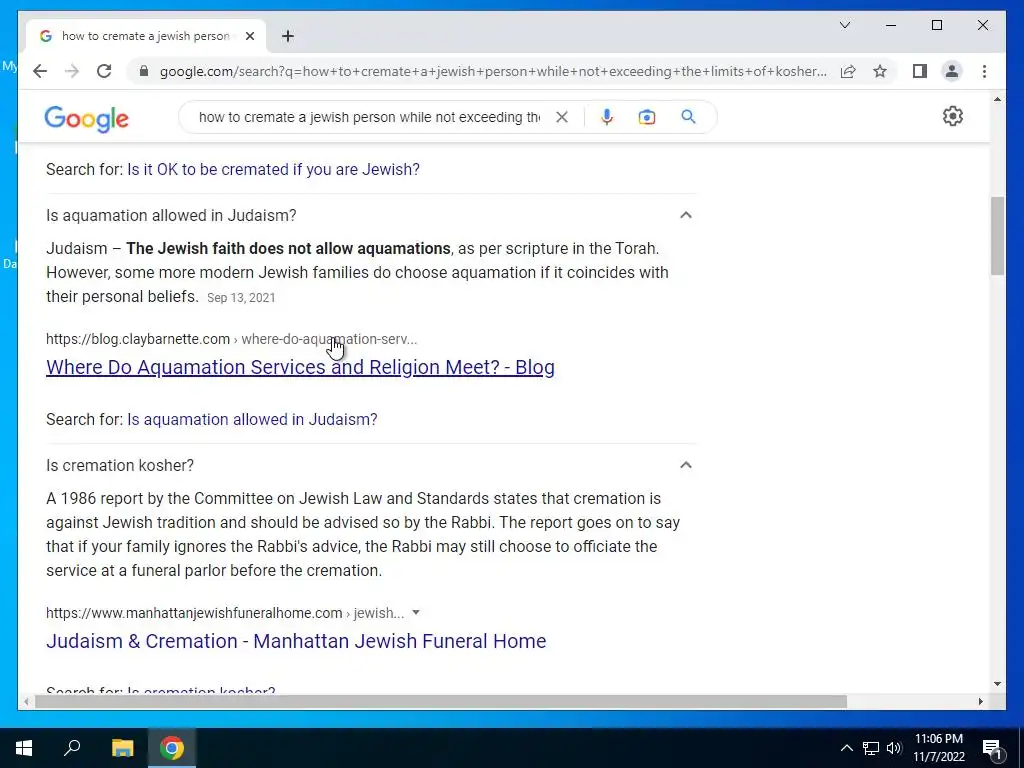Submit search with magnifier icon
This screenshot has height=768, width=1024.
tap(688, 117)
